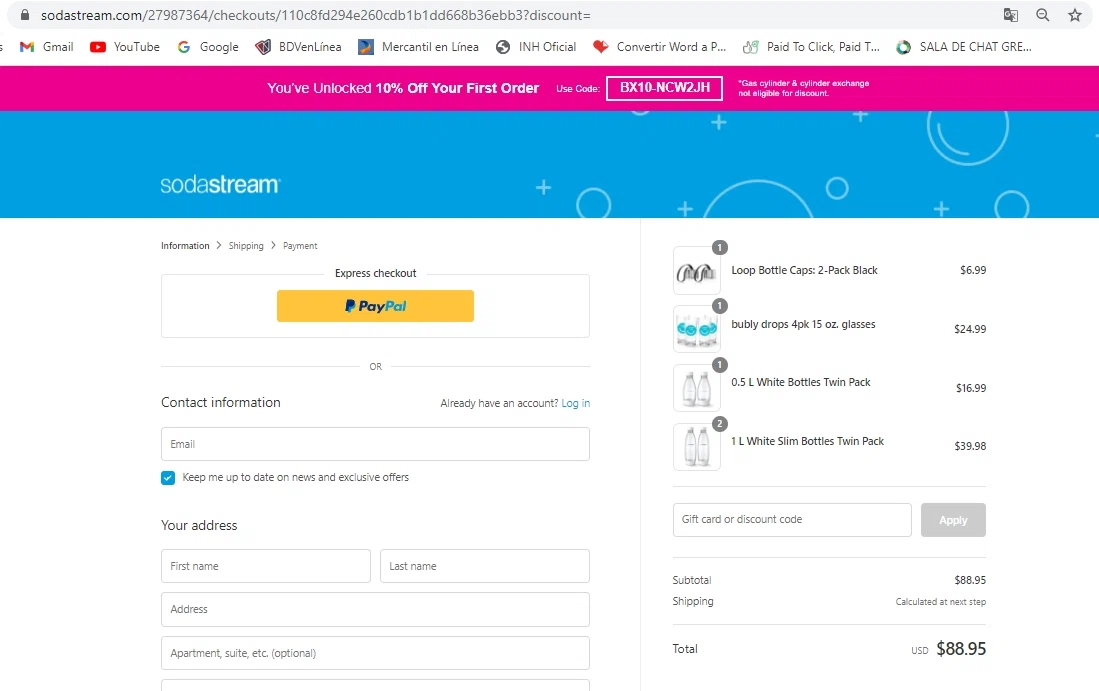The image size is (1099, 691).
Task: Open the Paid To Click bookmark
Action: (811, 47)
